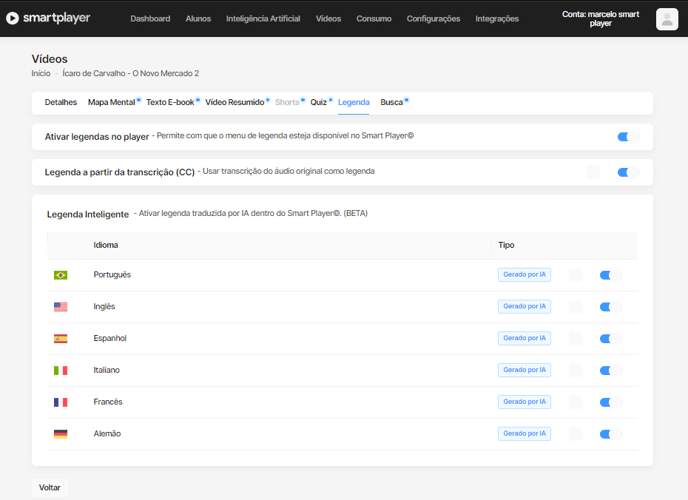Image resolution: width=688 pixels, height=500 pixels.
Task: Select the Francês language name
Action: (x=108, y=402)
